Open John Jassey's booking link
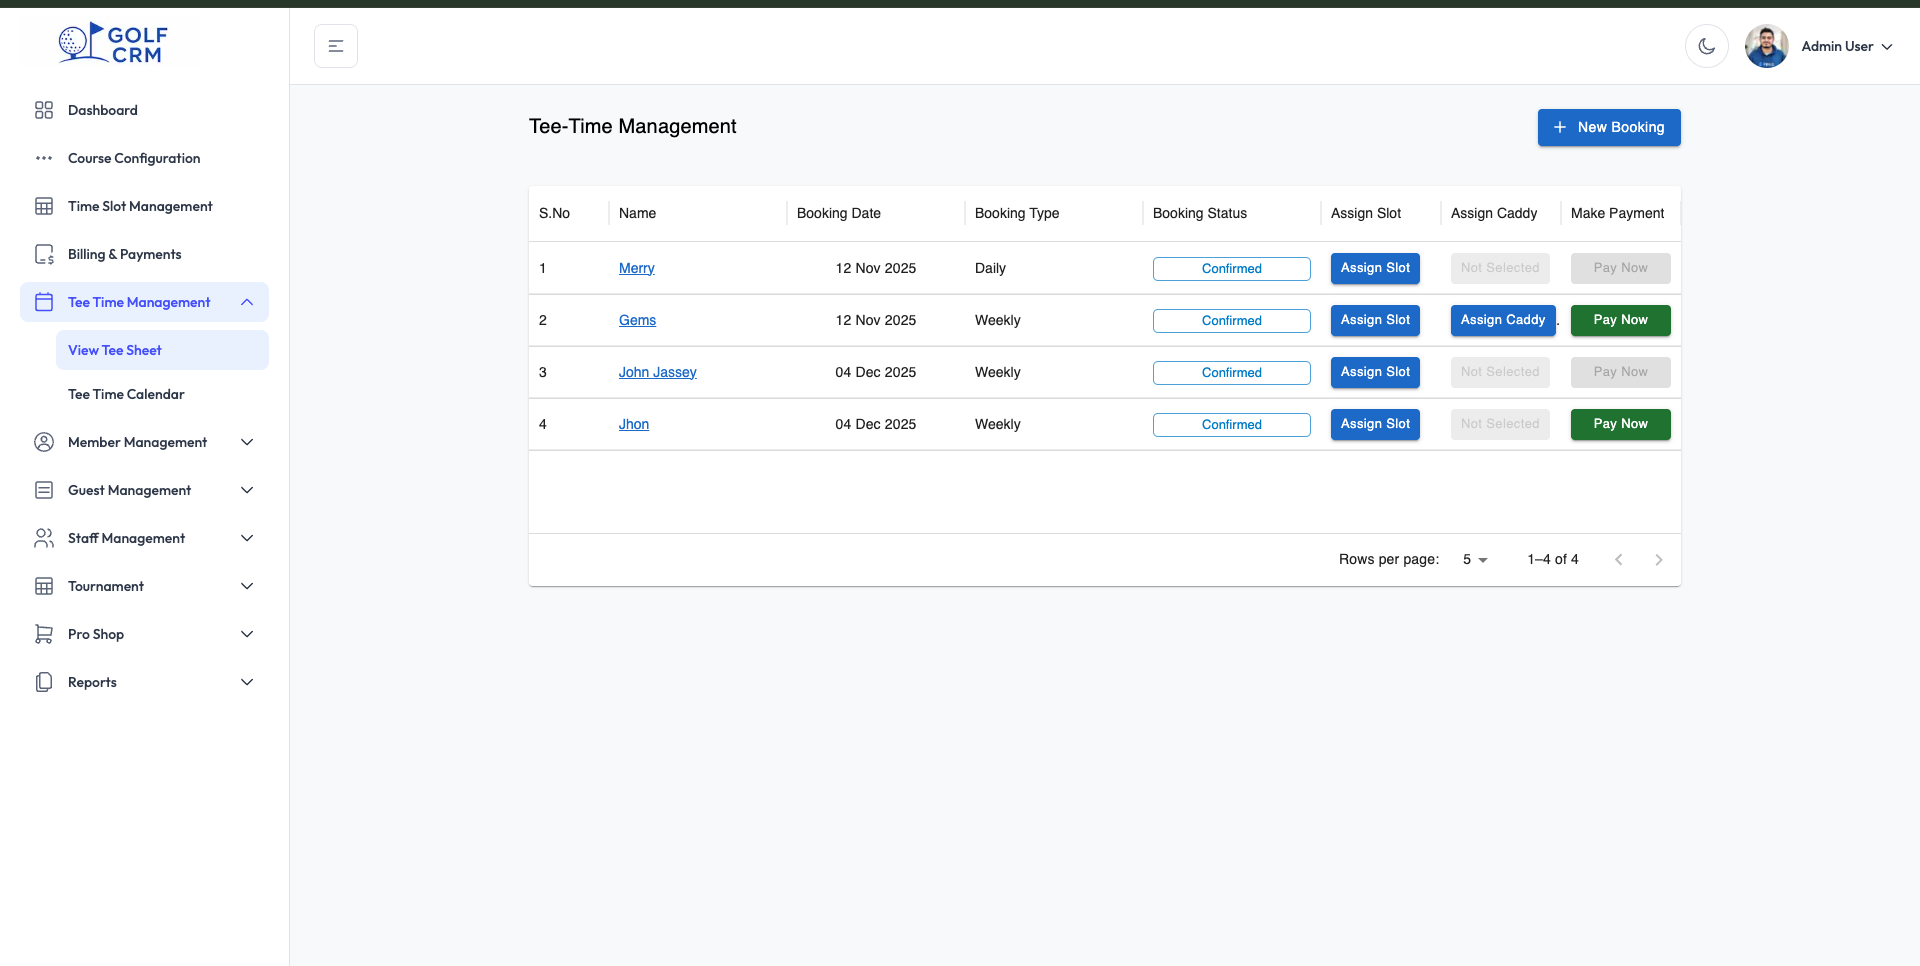This screenshot has width=1920, height=966. (657, 372)
